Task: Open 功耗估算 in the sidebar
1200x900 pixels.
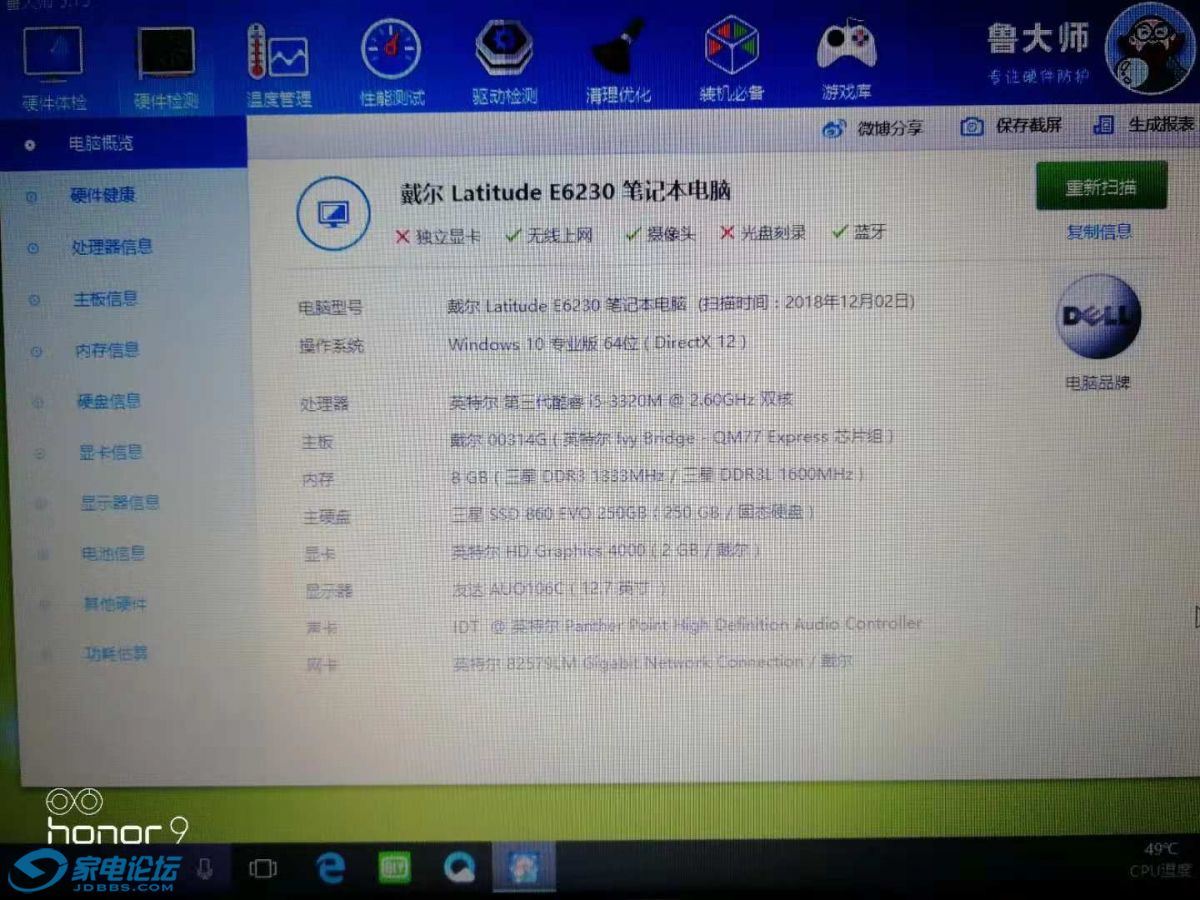Action: pos(116,653)
